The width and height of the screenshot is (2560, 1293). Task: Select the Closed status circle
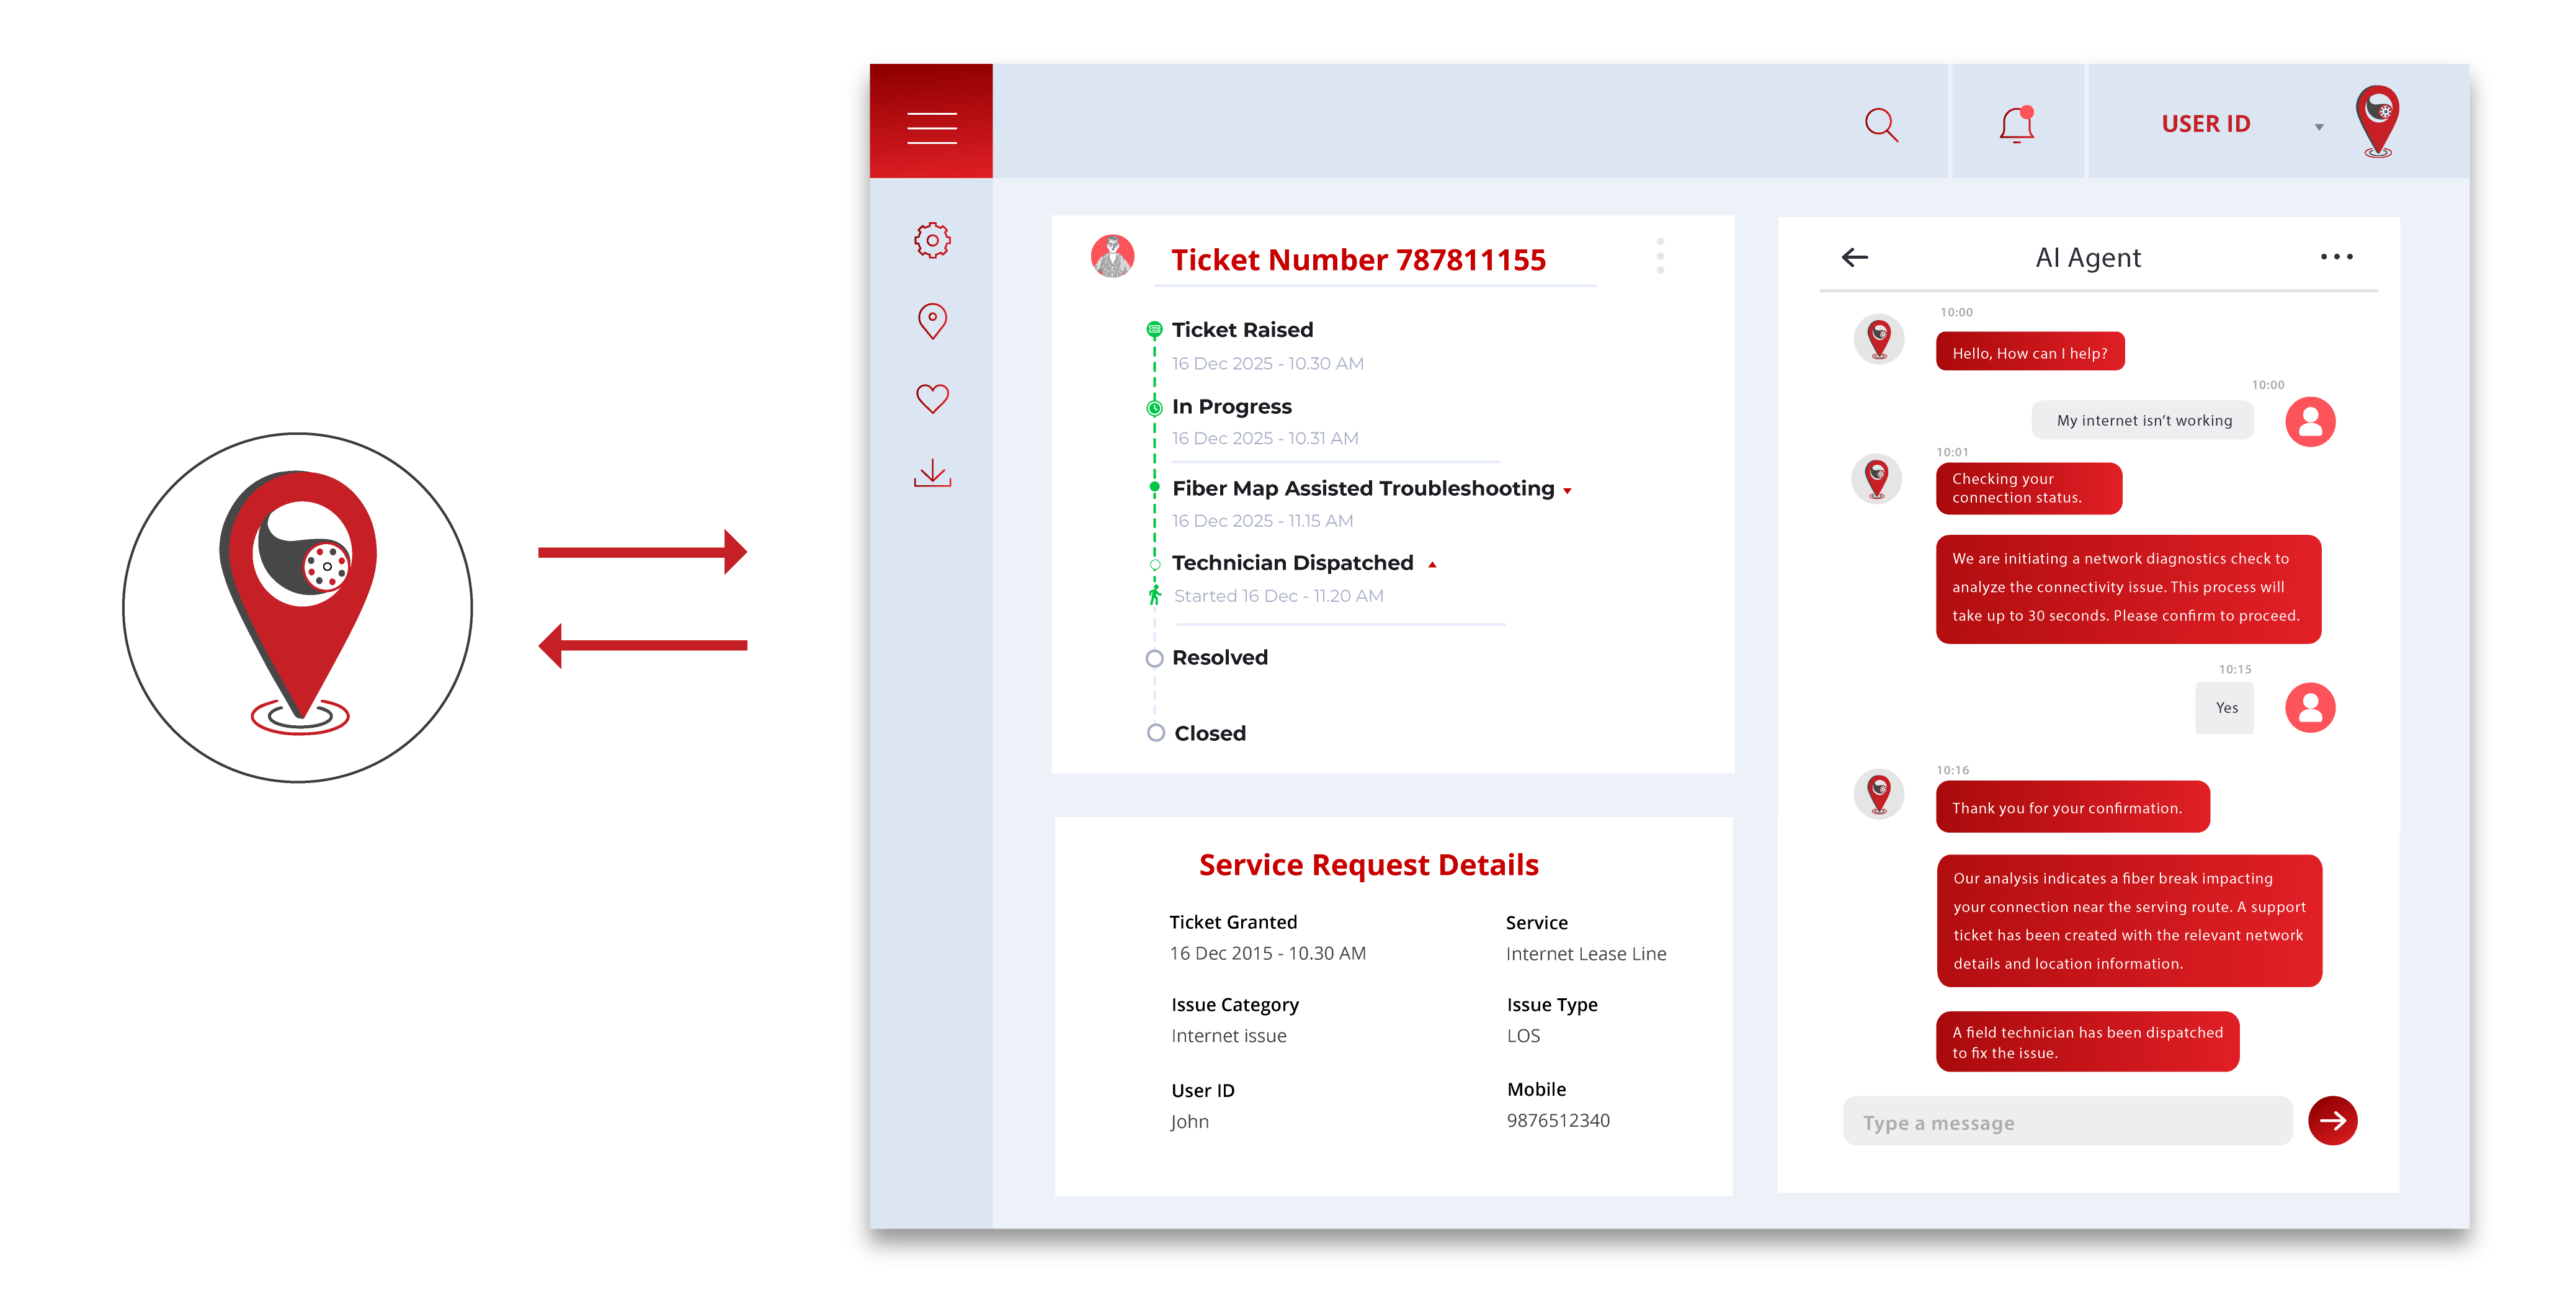tap(1155, 733)
